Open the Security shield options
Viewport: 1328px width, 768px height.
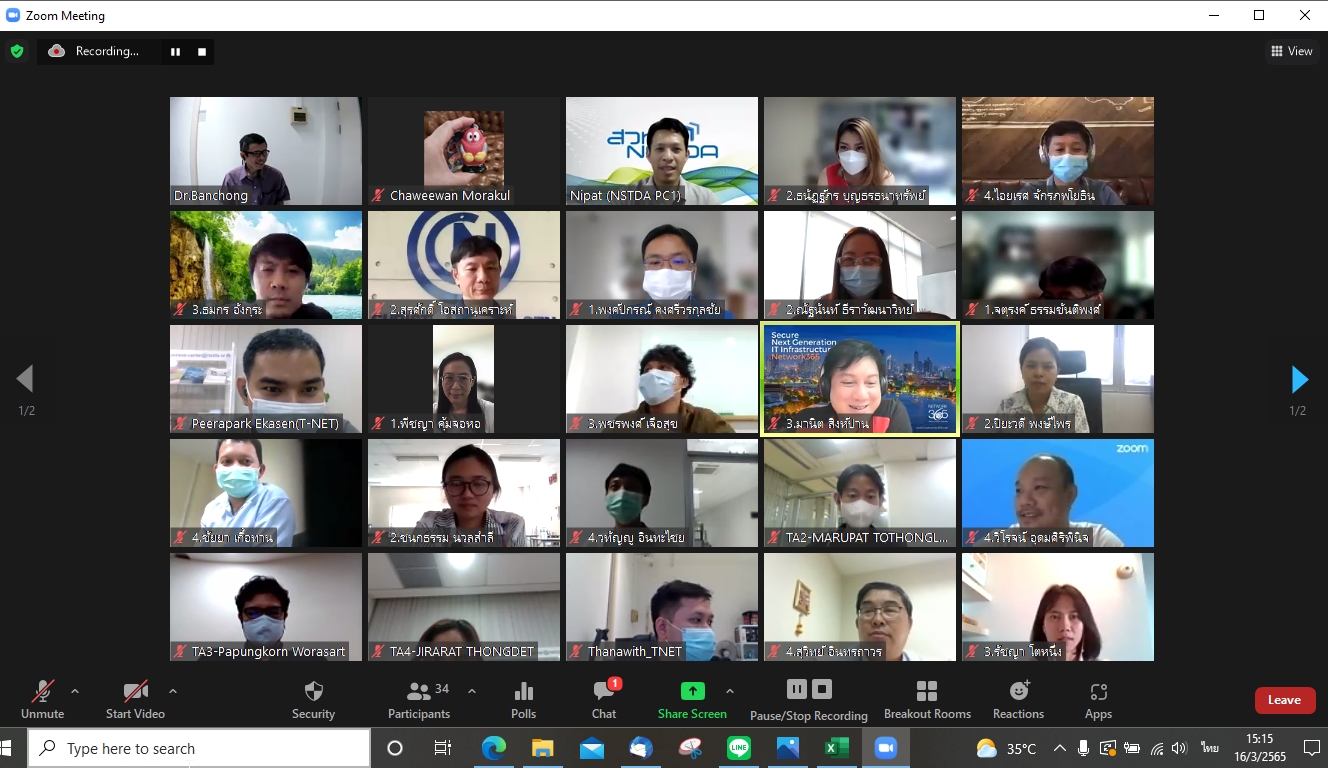[313, 699]
